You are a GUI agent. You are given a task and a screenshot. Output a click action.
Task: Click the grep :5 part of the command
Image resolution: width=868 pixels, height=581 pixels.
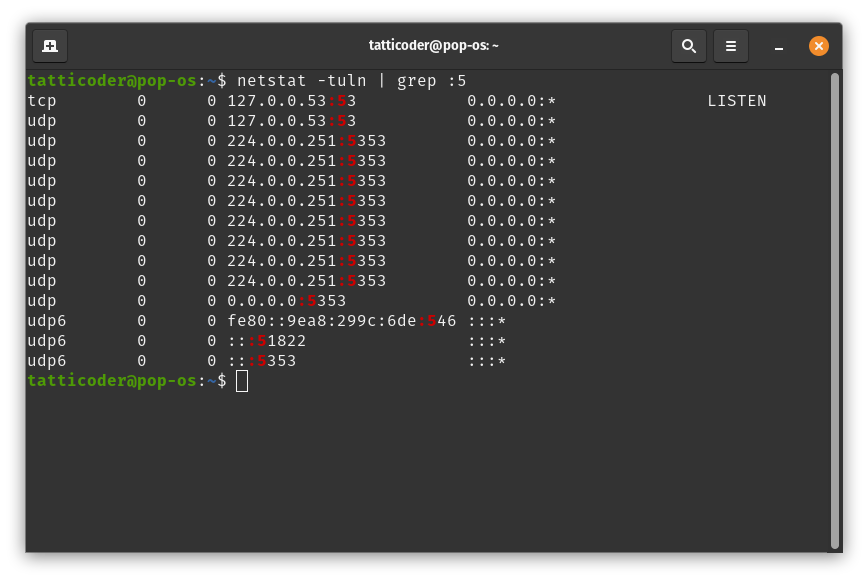point(431,81)
